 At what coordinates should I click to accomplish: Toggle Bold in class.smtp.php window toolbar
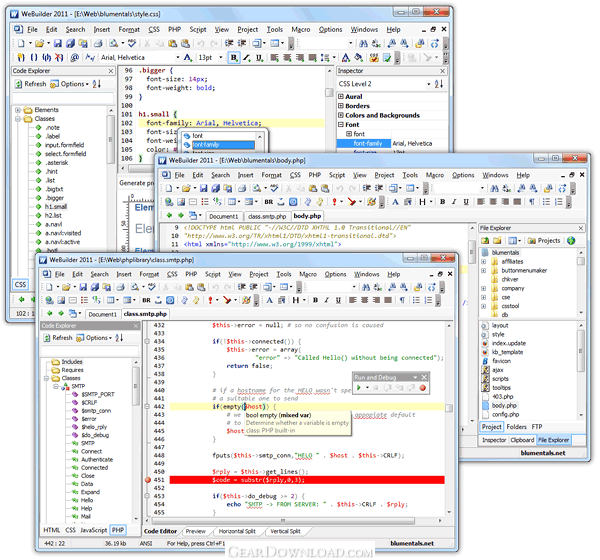click(x=315, y=300)
